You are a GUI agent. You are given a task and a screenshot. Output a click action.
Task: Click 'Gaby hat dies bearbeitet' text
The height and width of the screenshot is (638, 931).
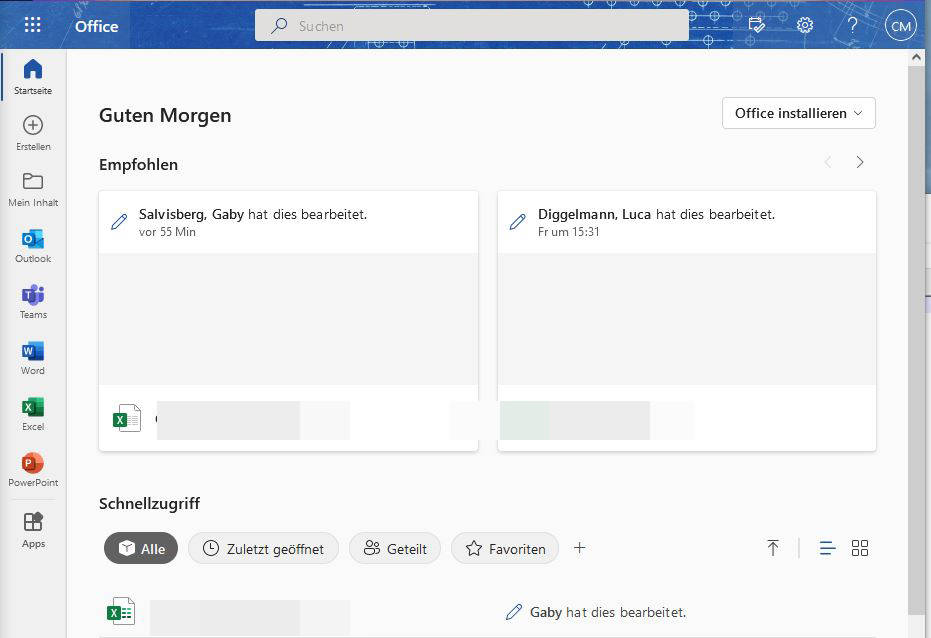tap(608, 612)
